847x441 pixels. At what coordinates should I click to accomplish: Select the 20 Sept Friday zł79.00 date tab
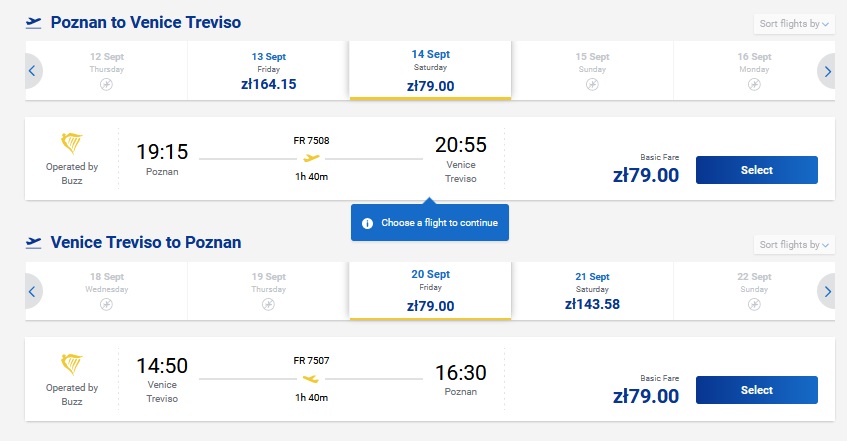click(x=431, y=291)
